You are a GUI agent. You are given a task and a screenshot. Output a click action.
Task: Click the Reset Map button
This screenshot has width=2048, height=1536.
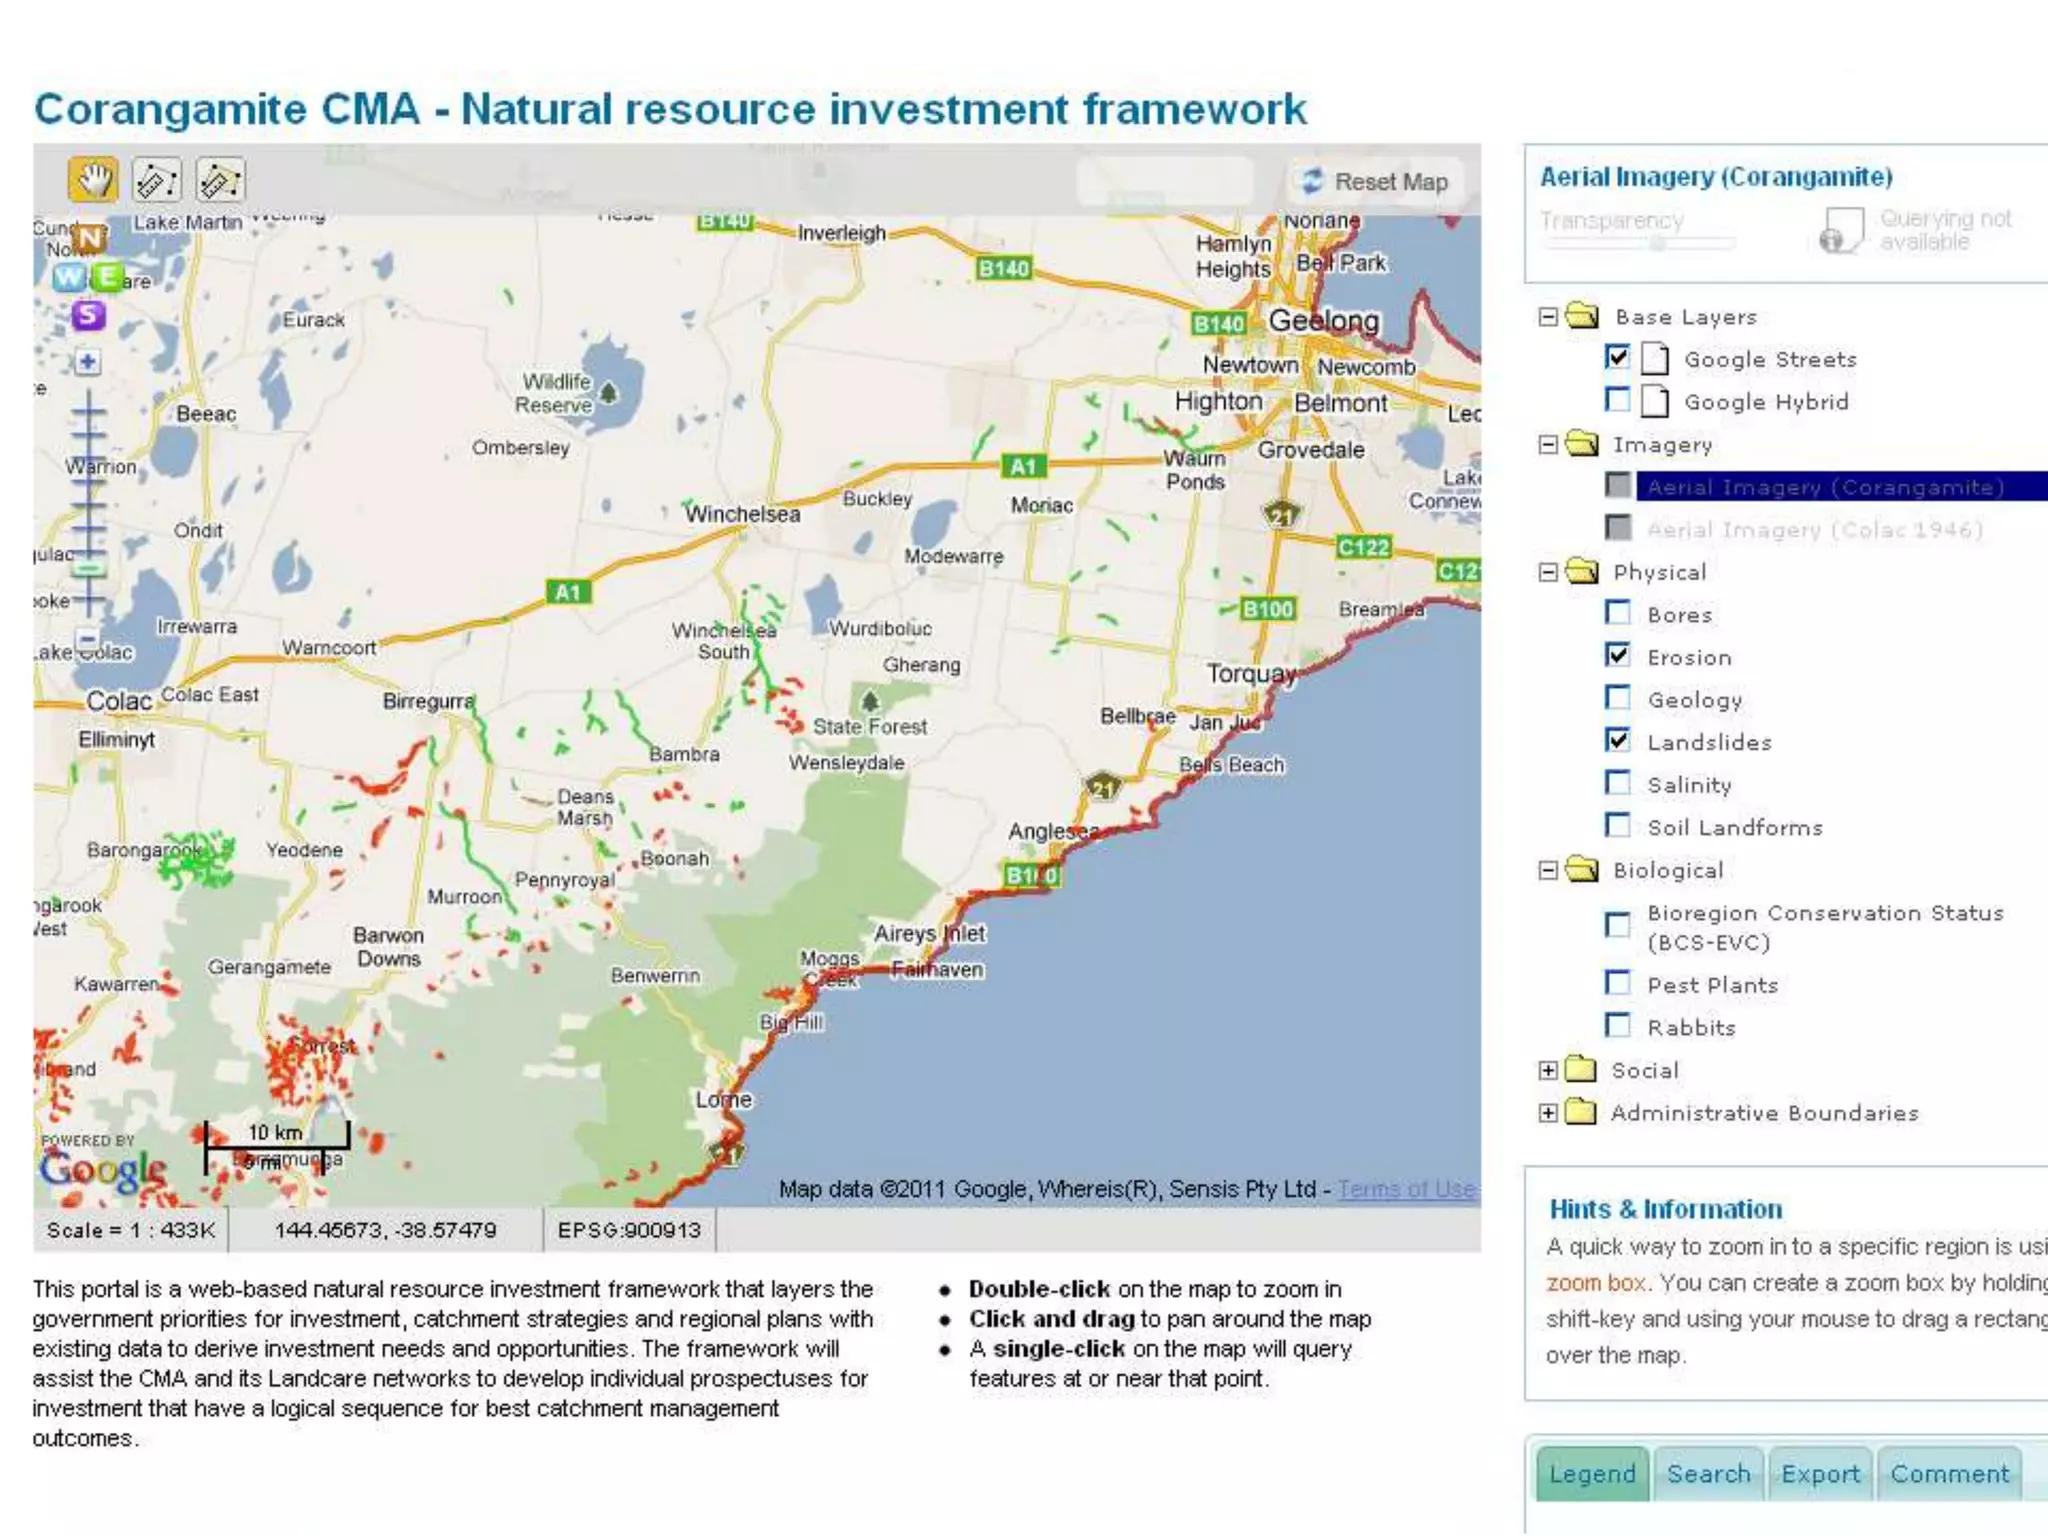(1375, 182)
